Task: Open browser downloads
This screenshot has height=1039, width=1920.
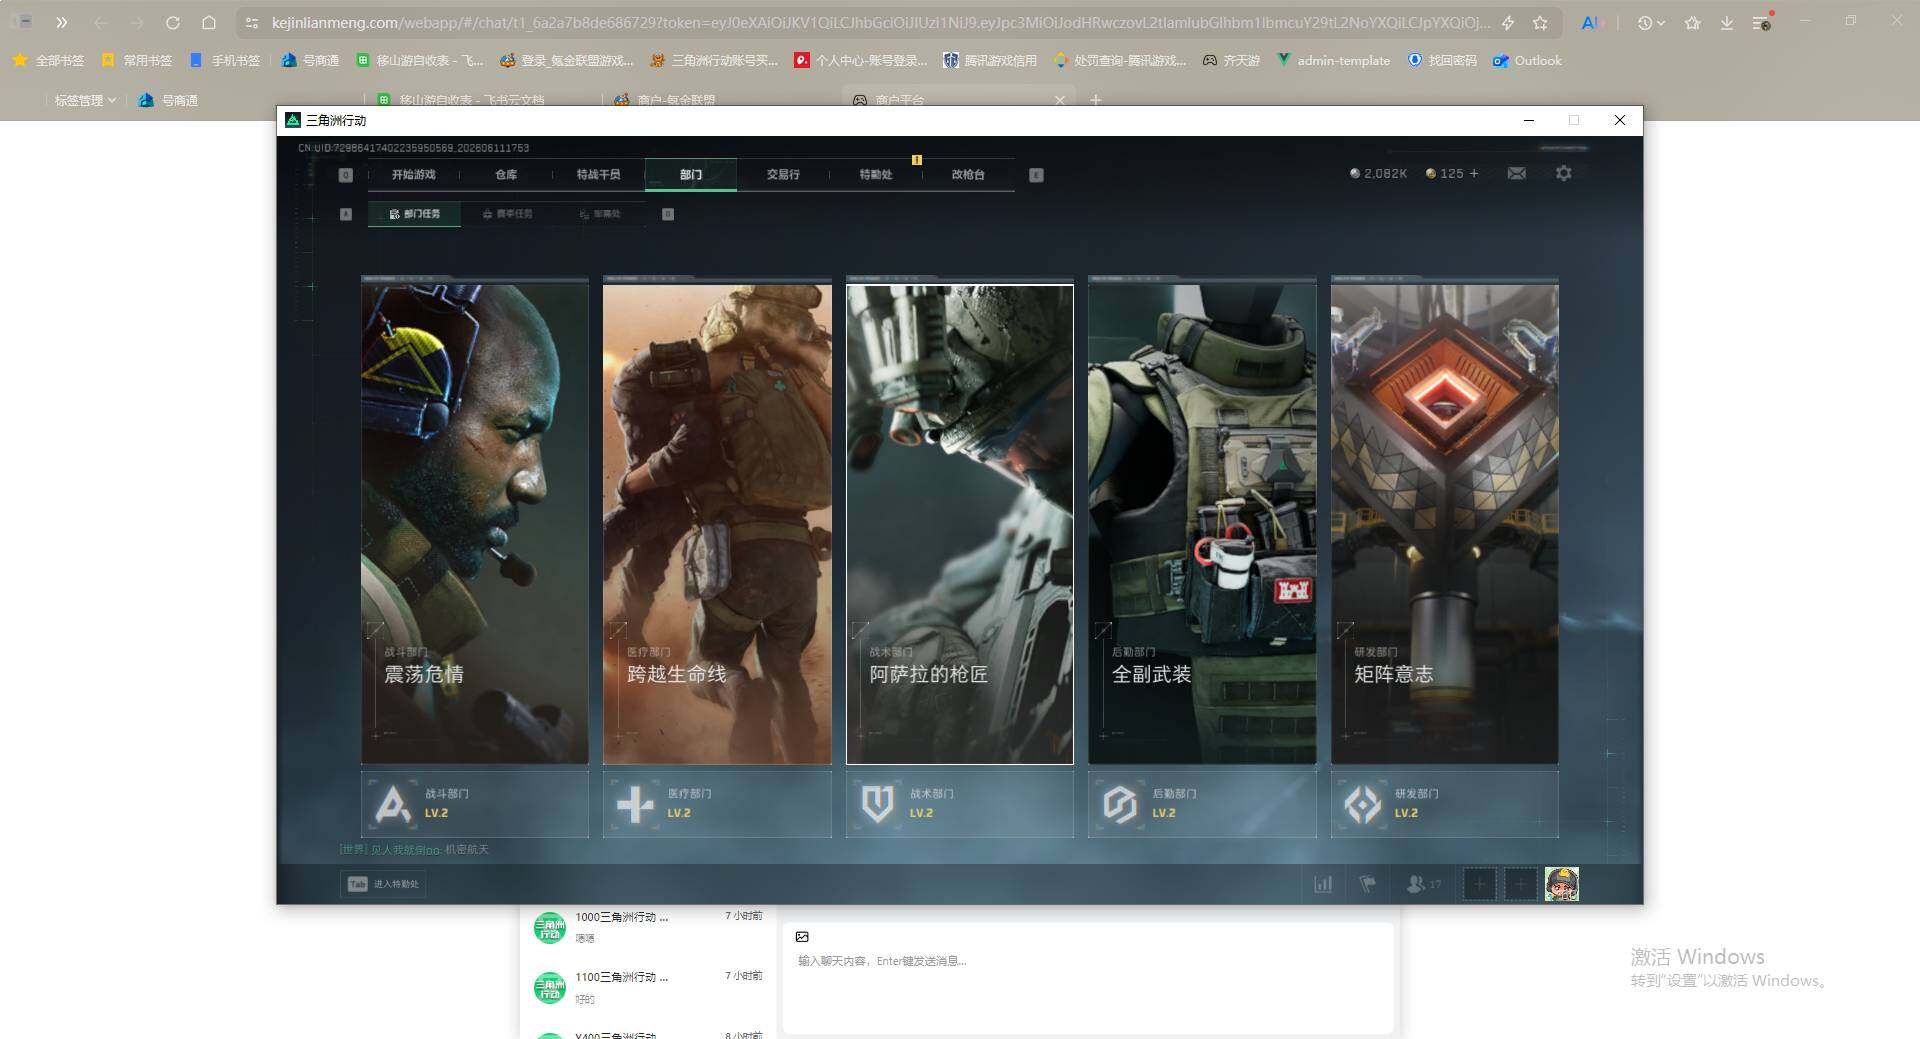Action: (x=1727, y=22)
